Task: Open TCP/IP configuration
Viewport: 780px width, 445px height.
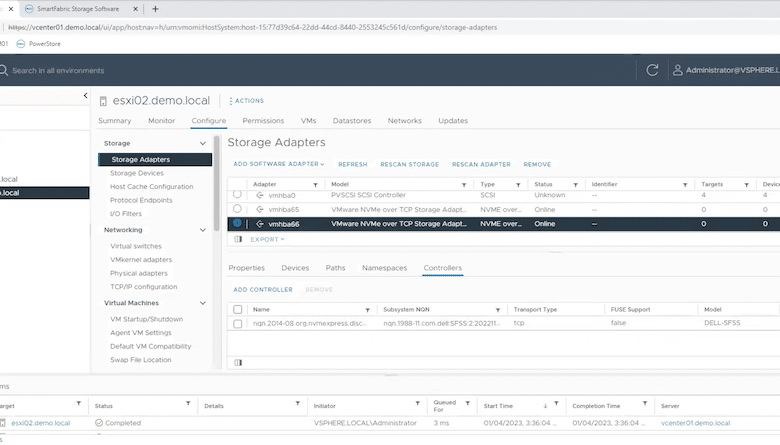Action: click(143, 286)
